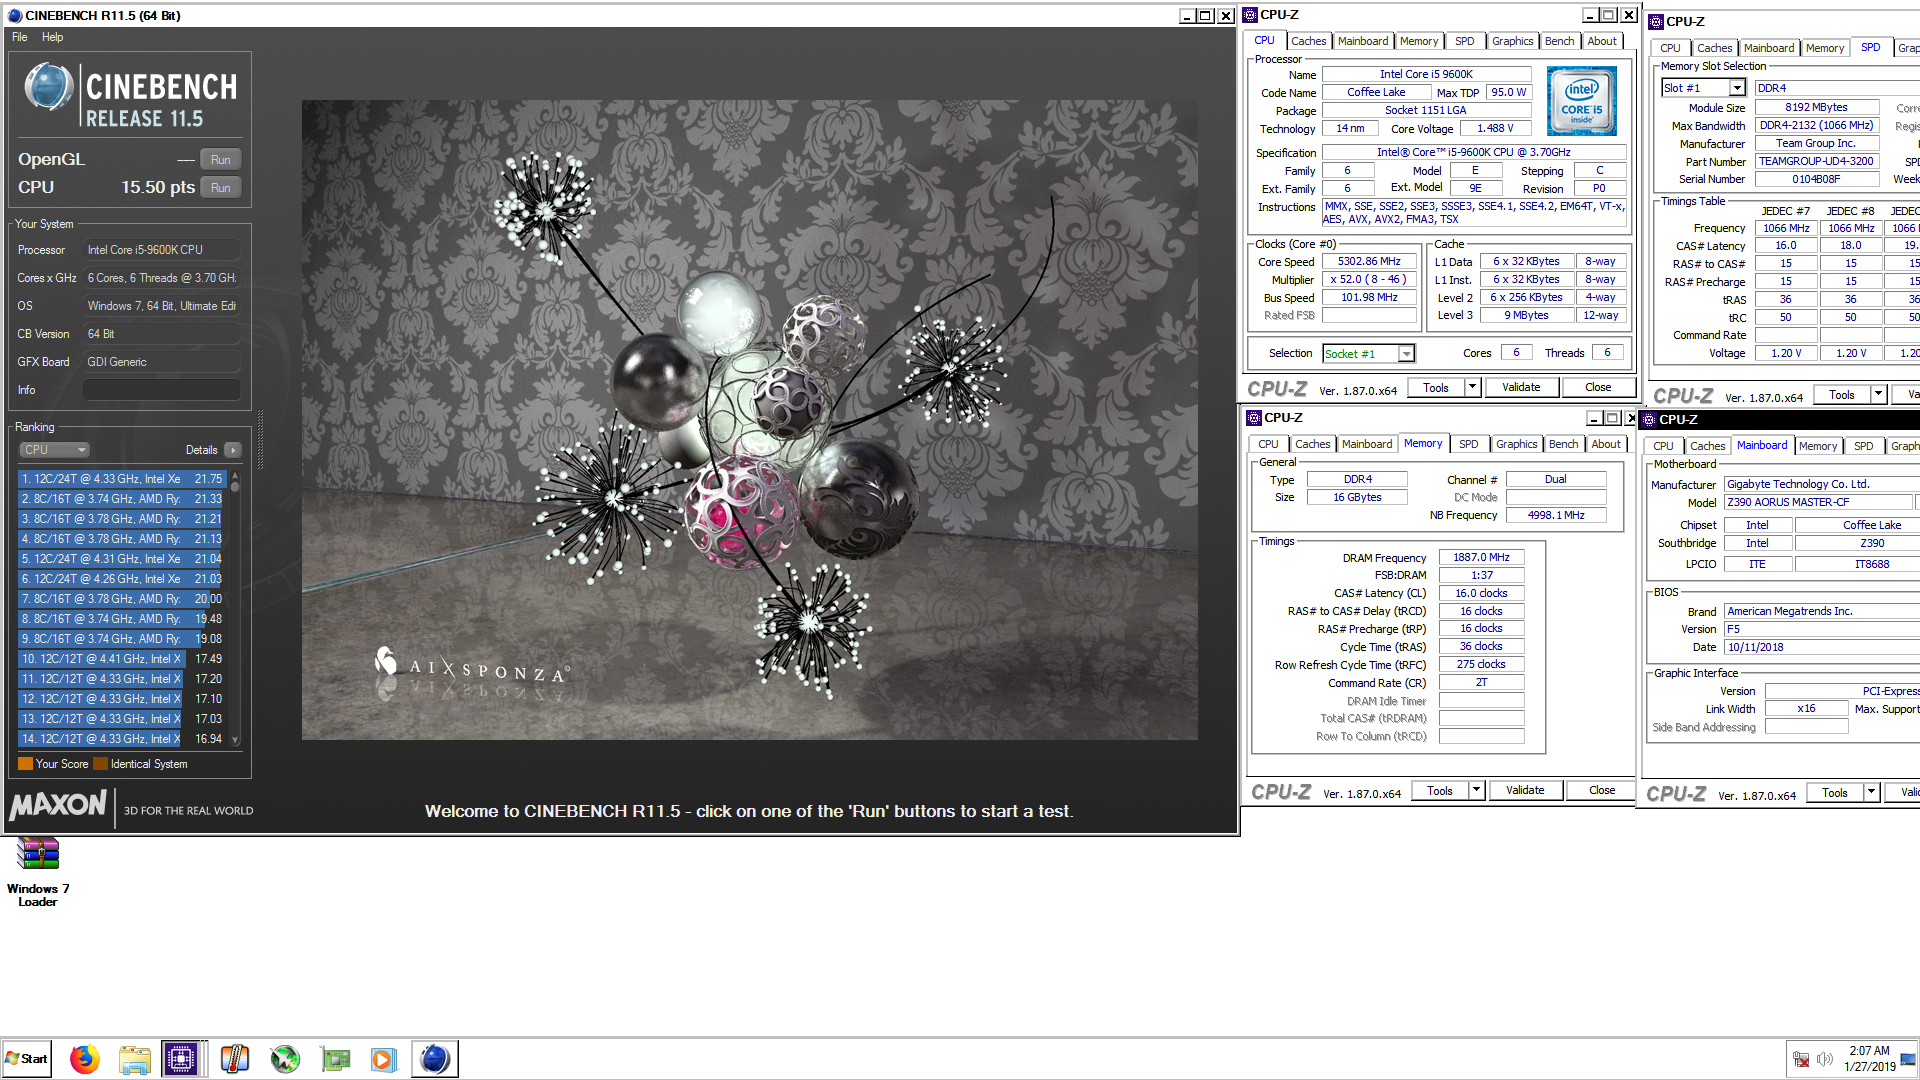1920x1080 pixels.
Task: Click DRAM Frequency value 1887.0 MHz
Action: [1481, 558]
